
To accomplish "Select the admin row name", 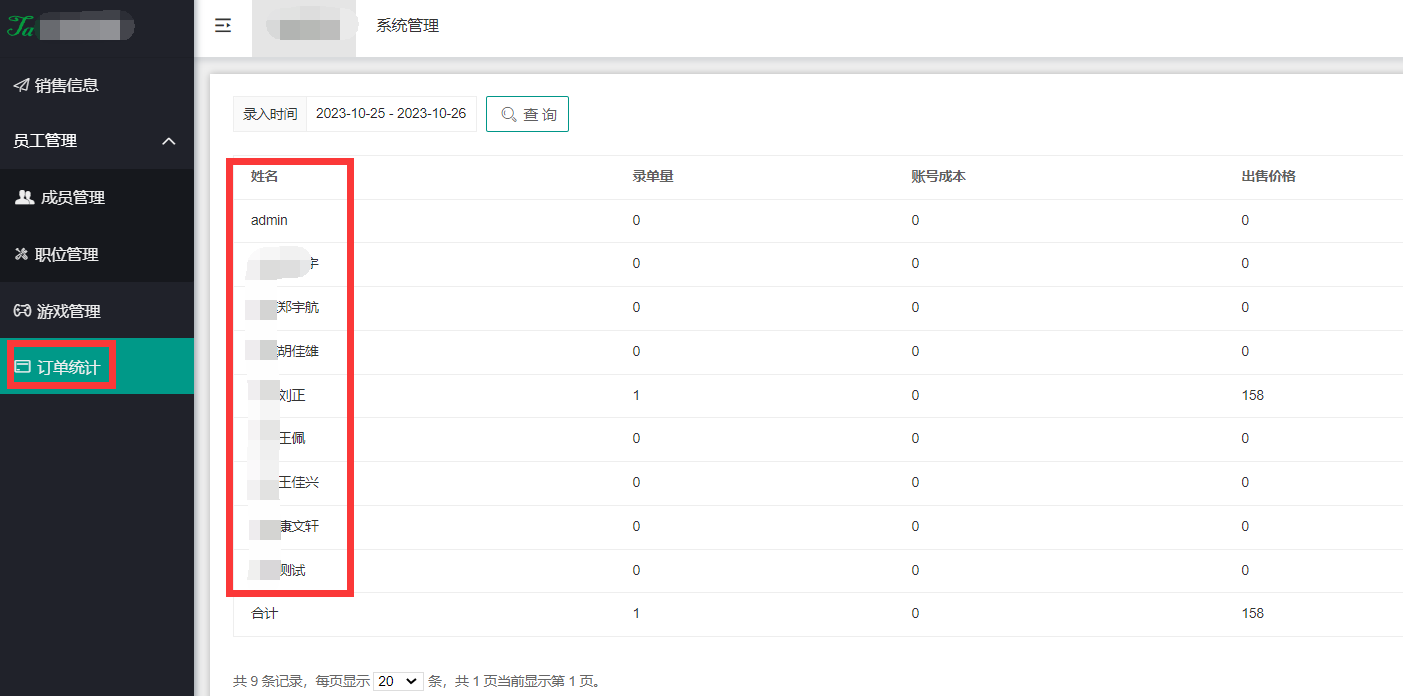I will tap(269, 220).
